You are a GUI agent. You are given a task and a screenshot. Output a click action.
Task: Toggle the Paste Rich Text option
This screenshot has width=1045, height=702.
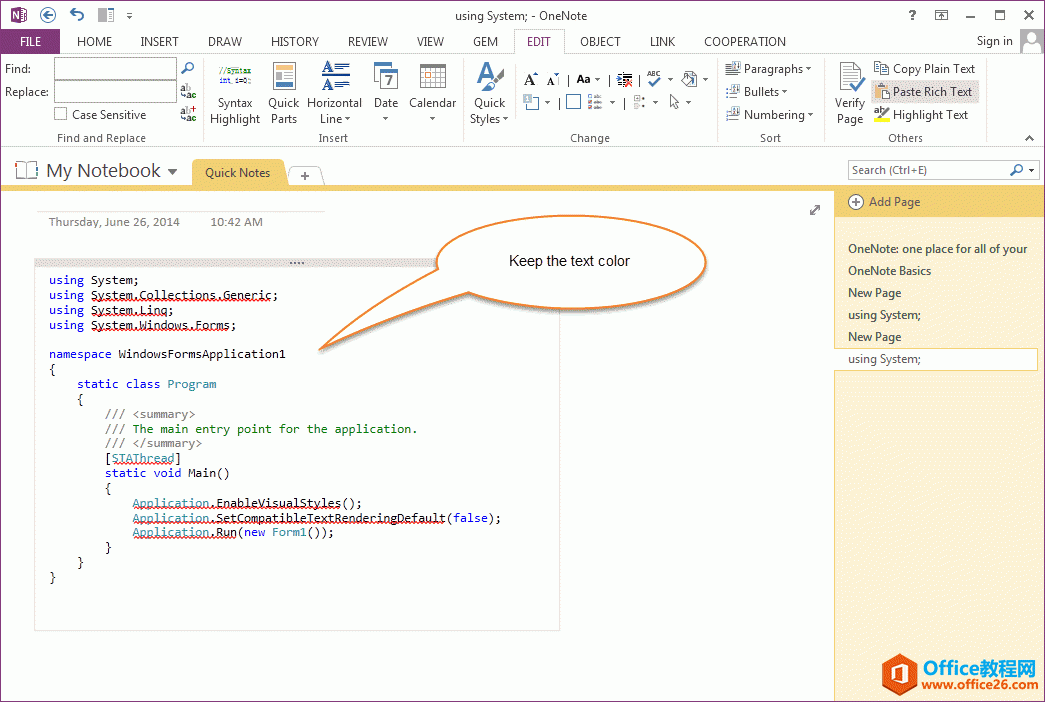923,92
